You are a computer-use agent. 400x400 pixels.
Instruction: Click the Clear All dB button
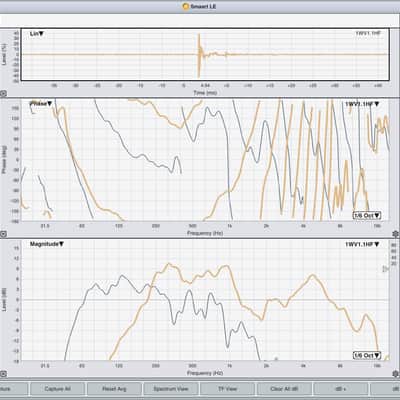click(x=284, y=389)
